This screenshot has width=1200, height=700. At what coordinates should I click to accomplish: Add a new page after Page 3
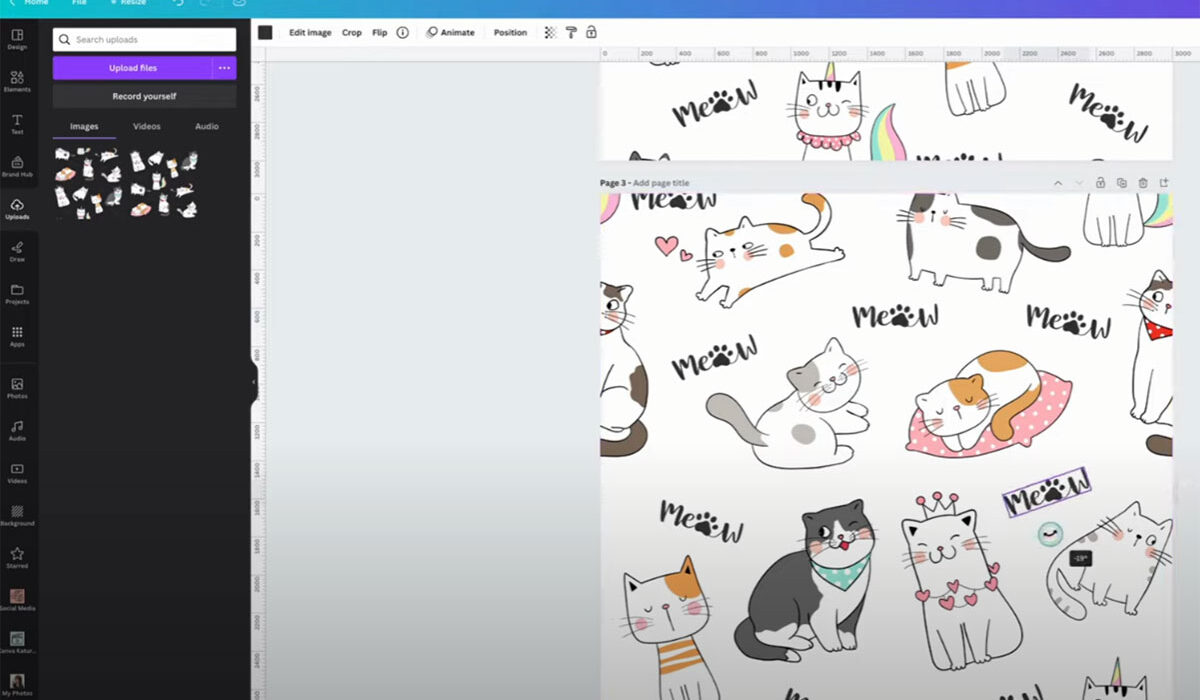click(1164, 183)
